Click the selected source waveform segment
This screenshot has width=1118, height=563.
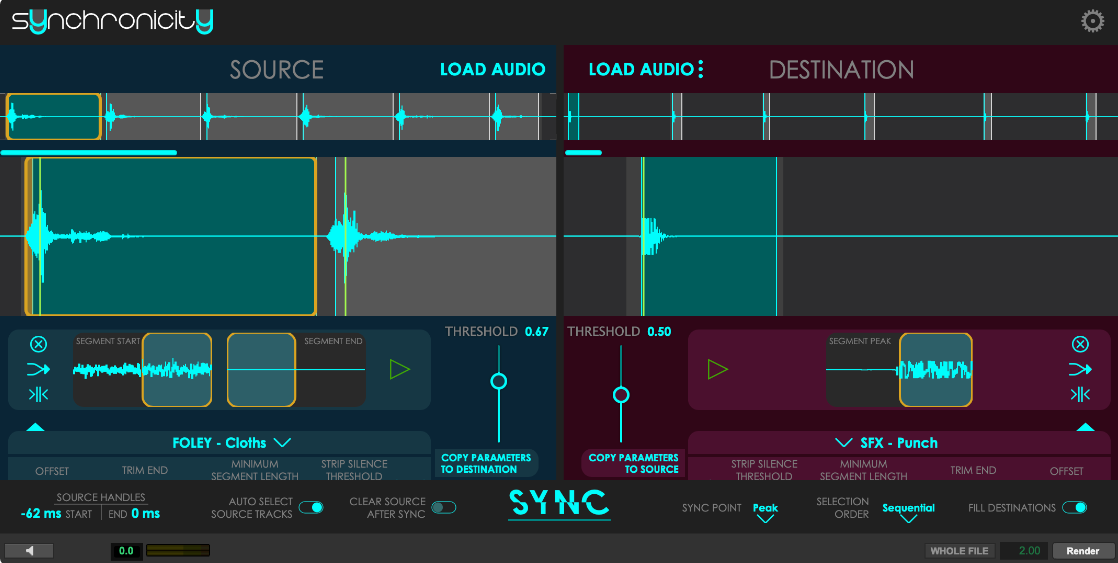171,236
